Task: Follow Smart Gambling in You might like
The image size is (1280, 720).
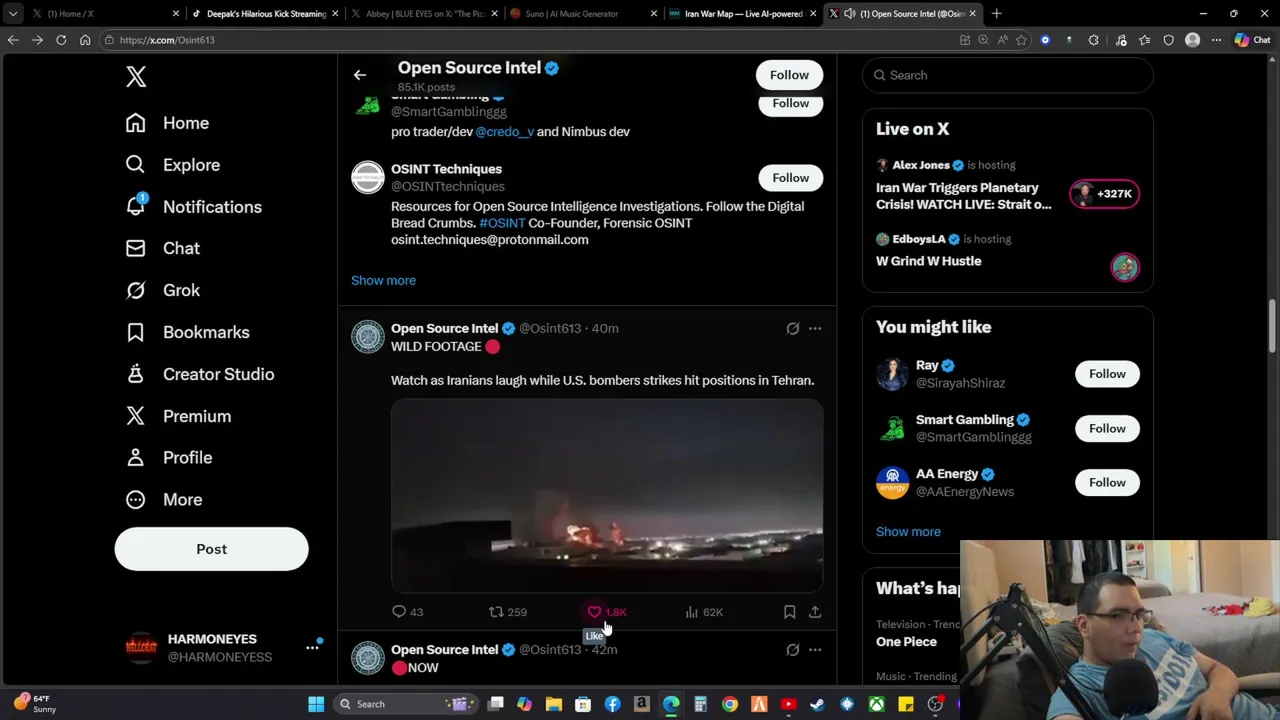Action: (1107, 428)
